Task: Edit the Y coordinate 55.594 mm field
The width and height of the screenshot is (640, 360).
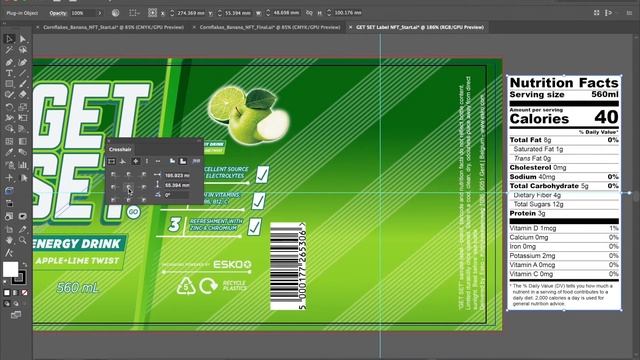Action: click(x=238, y=13)
